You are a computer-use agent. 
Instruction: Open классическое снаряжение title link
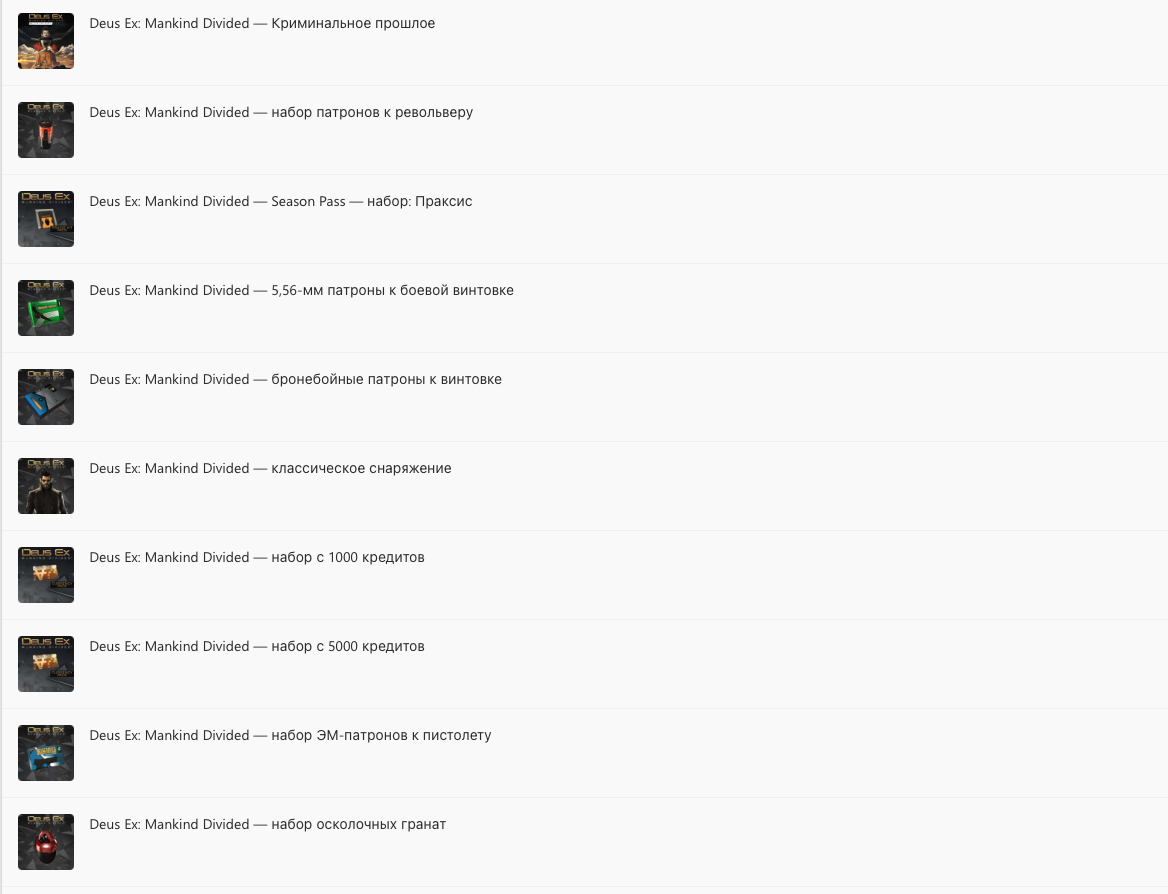point(270,469)
